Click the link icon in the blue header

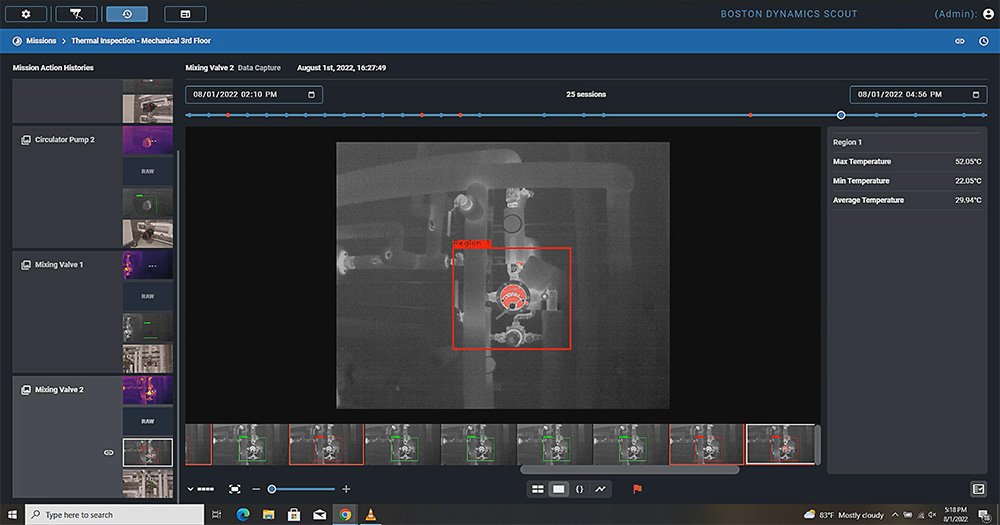[960, 41]
